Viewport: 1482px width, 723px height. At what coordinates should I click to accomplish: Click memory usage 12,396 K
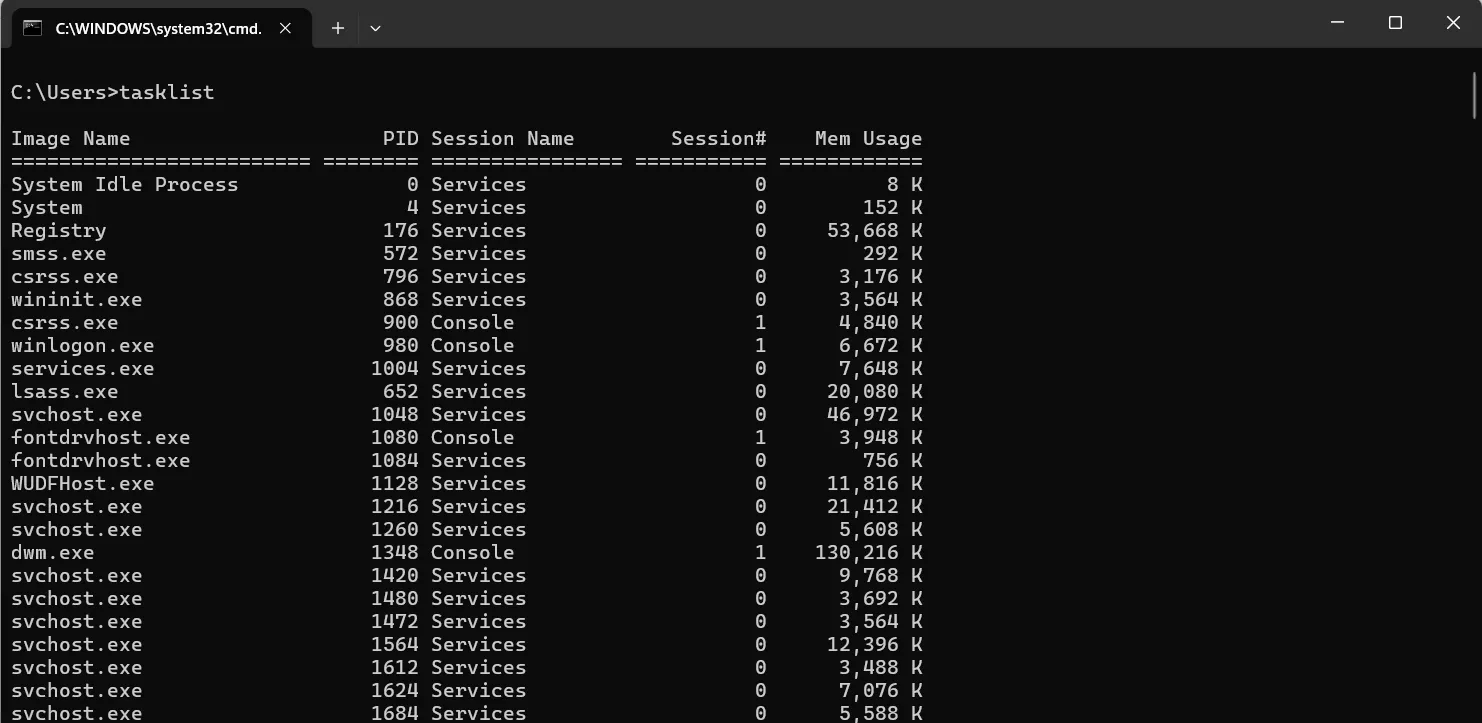[x=875, y=644]
